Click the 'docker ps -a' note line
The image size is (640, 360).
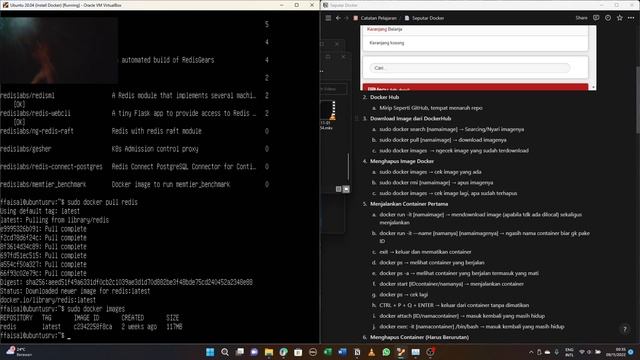pos(459,273)
